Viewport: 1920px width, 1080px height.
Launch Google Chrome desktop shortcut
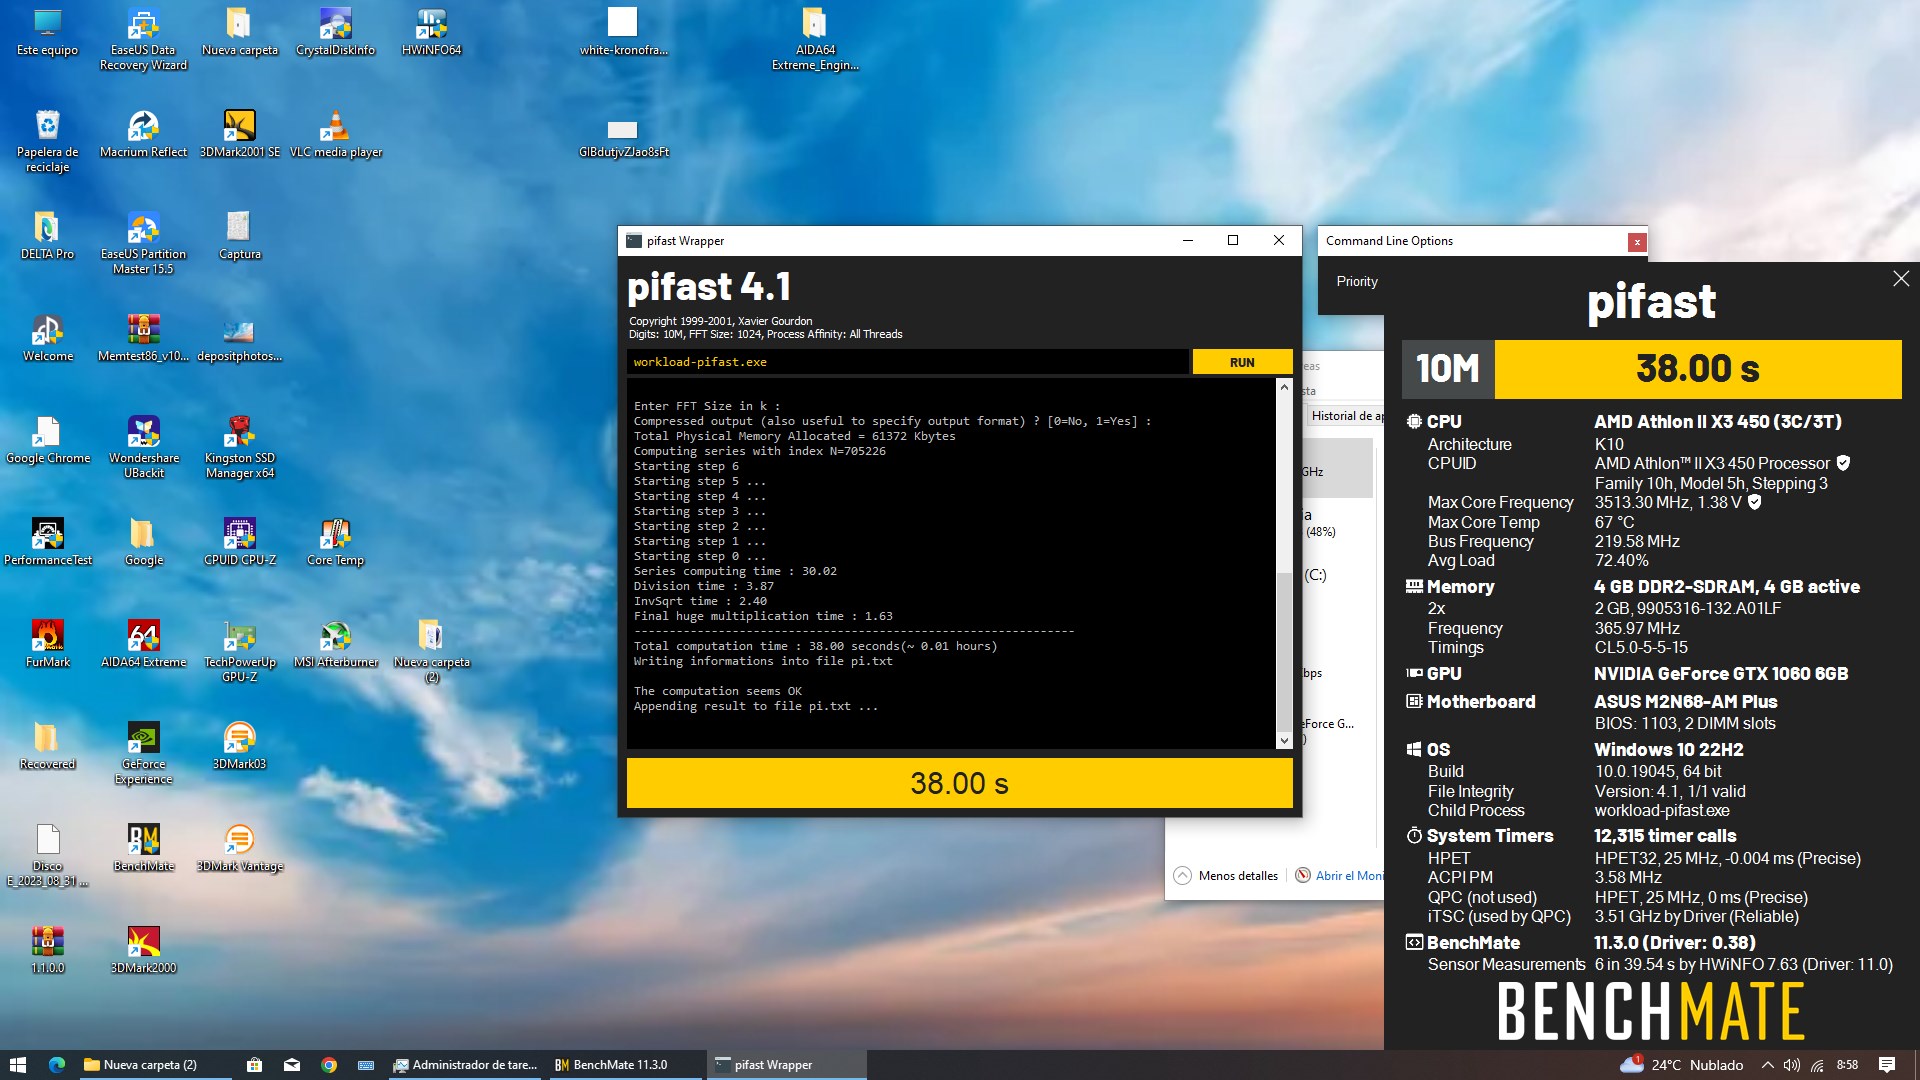47,440
